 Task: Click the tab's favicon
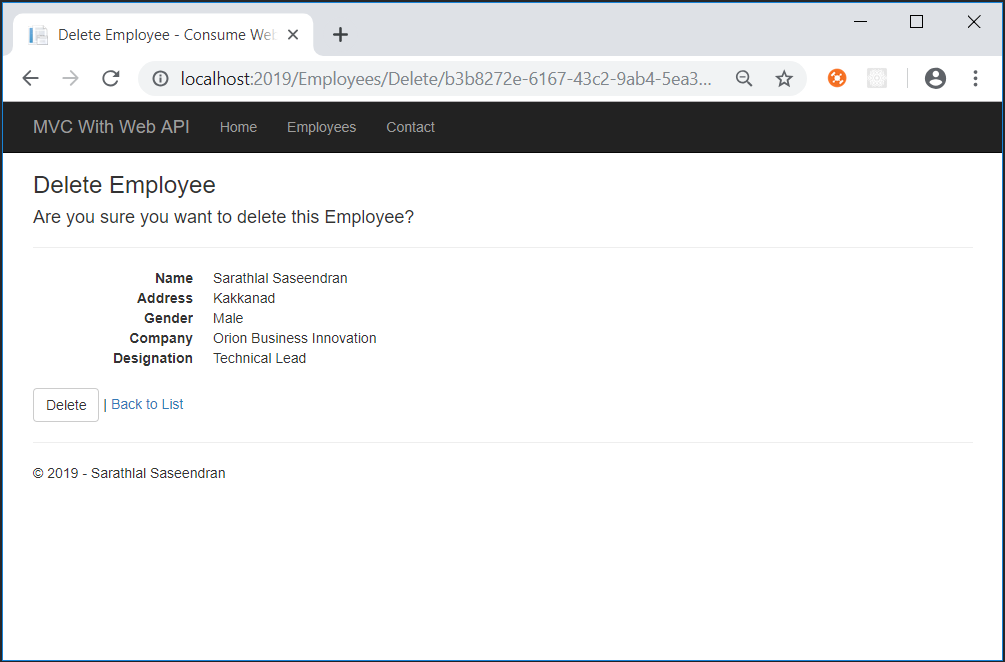[x=39, y=34]
